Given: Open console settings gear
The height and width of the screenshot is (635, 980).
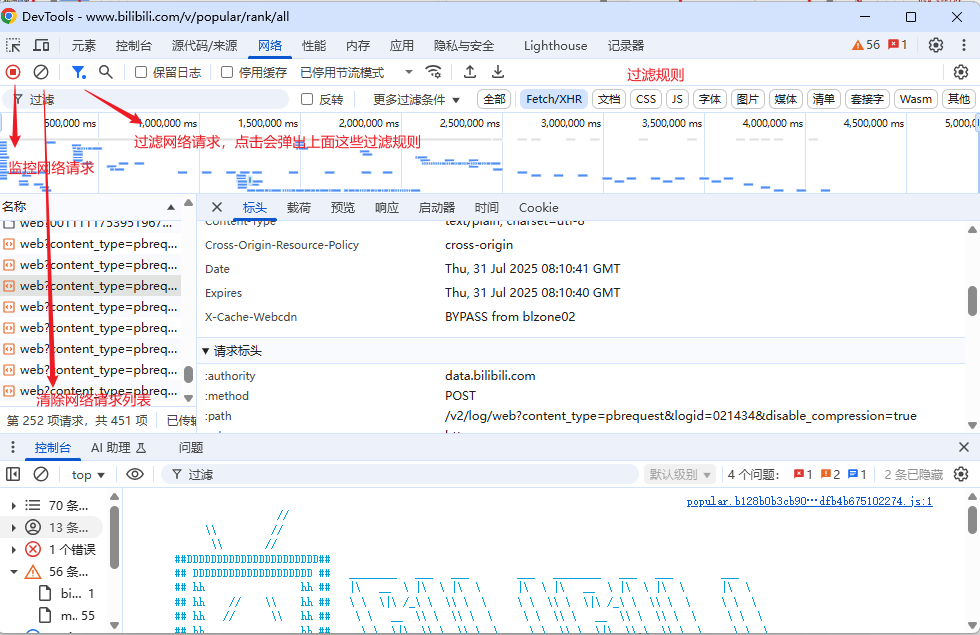Looking at the screenshot, I should (x=961, y=474).
